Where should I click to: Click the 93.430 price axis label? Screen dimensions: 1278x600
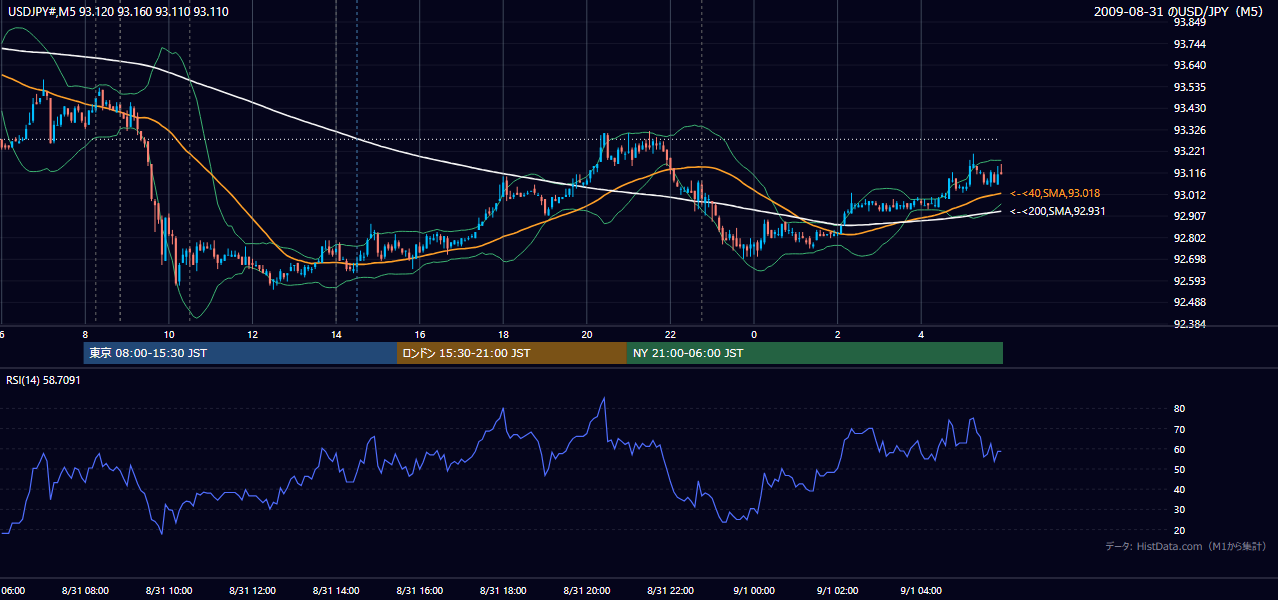click(x=1189, y=108)
